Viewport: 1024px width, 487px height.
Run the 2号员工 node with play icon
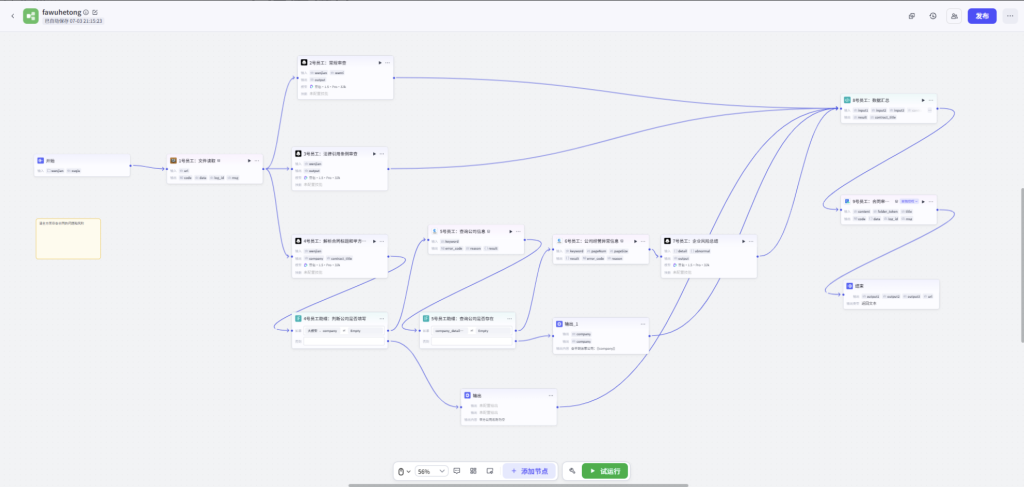[378, 62]
